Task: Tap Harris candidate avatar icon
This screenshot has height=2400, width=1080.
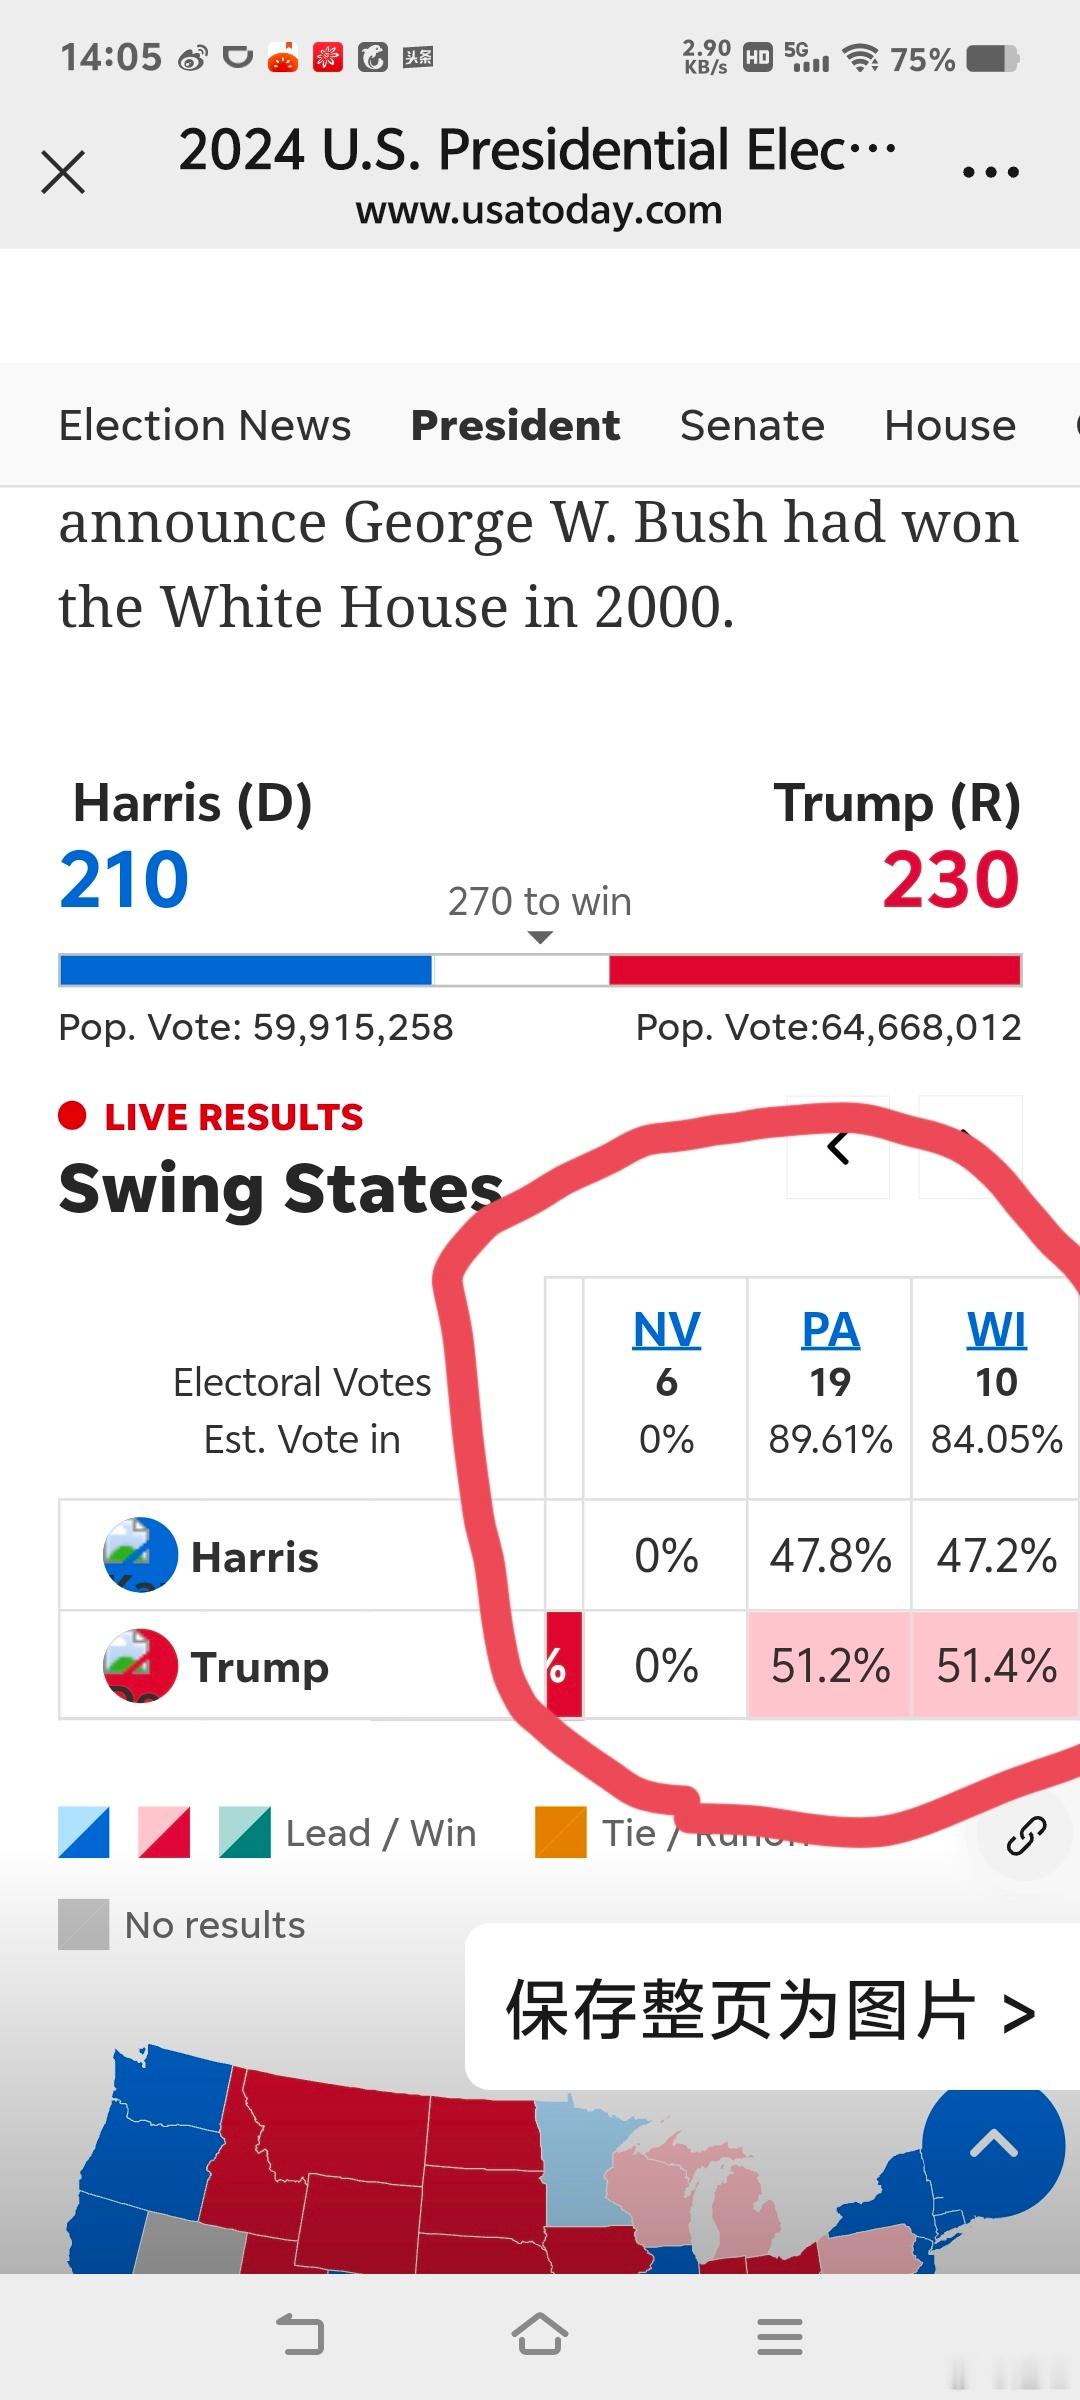Action: coord(140,1555)
